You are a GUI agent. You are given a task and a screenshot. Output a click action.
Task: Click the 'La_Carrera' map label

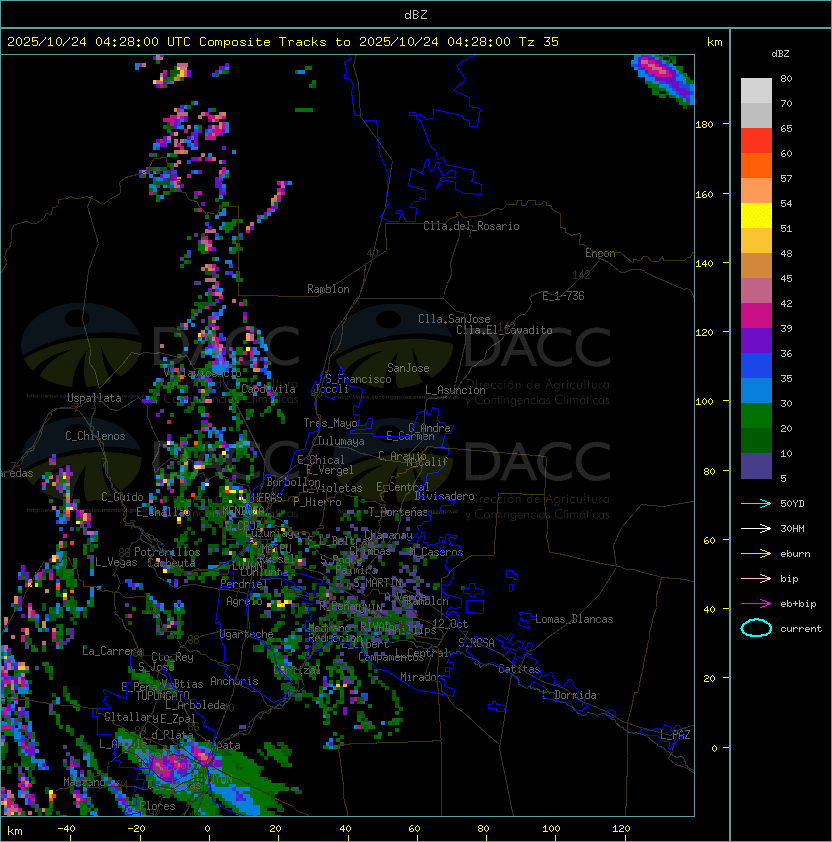click(112, 651)
